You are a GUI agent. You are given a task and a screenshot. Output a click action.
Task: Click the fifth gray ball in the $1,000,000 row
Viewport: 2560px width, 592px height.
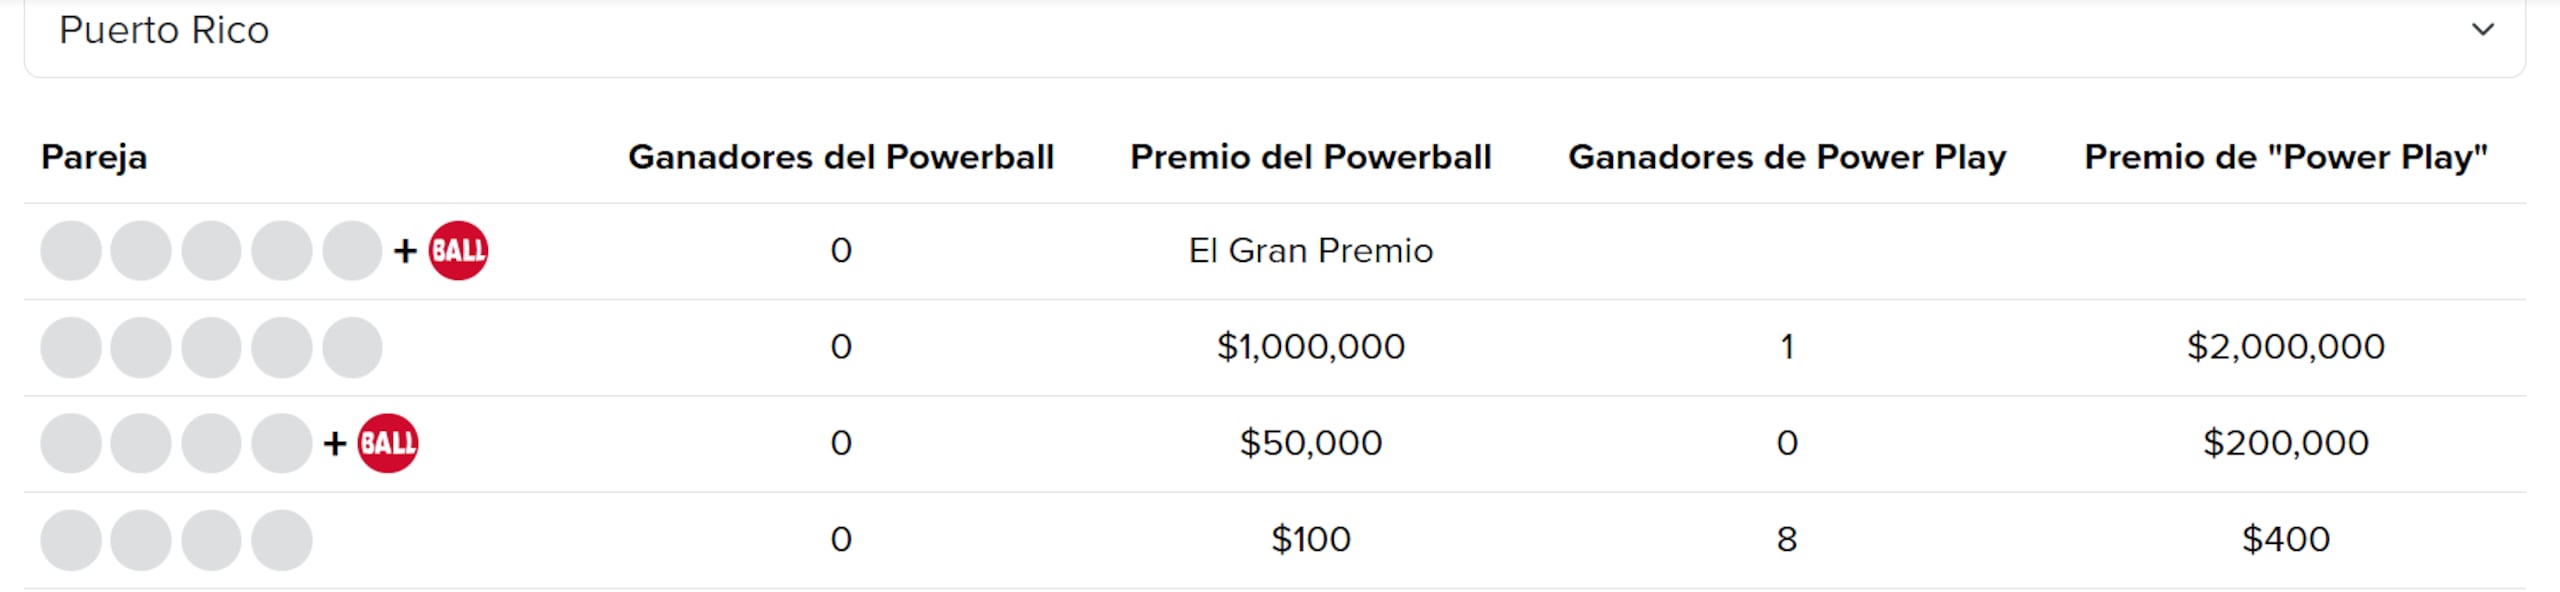pos(351,346)
